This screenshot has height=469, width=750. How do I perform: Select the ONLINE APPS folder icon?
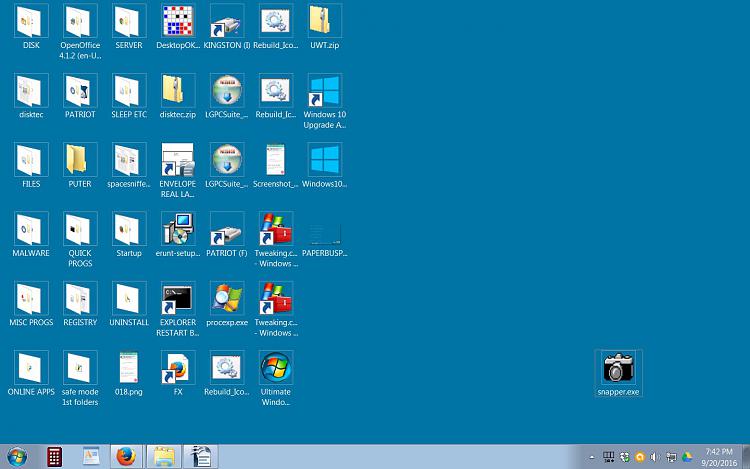click(31, 368)
